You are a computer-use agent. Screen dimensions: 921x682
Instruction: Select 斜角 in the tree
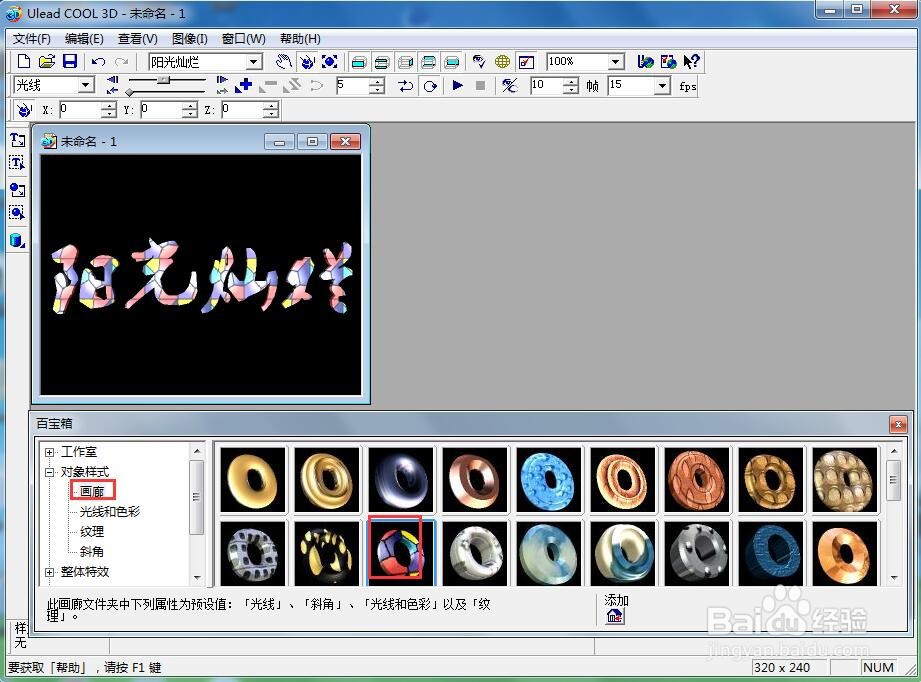click(x=92, y=552)
